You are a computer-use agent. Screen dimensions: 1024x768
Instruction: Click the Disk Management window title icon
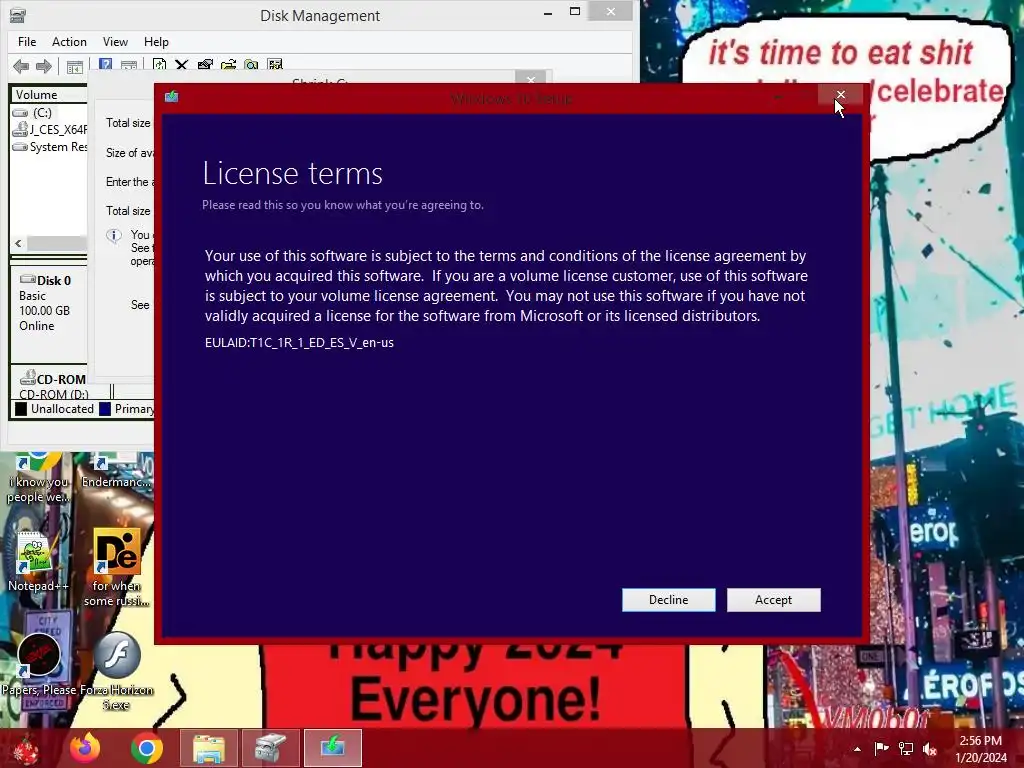[18, 15]
